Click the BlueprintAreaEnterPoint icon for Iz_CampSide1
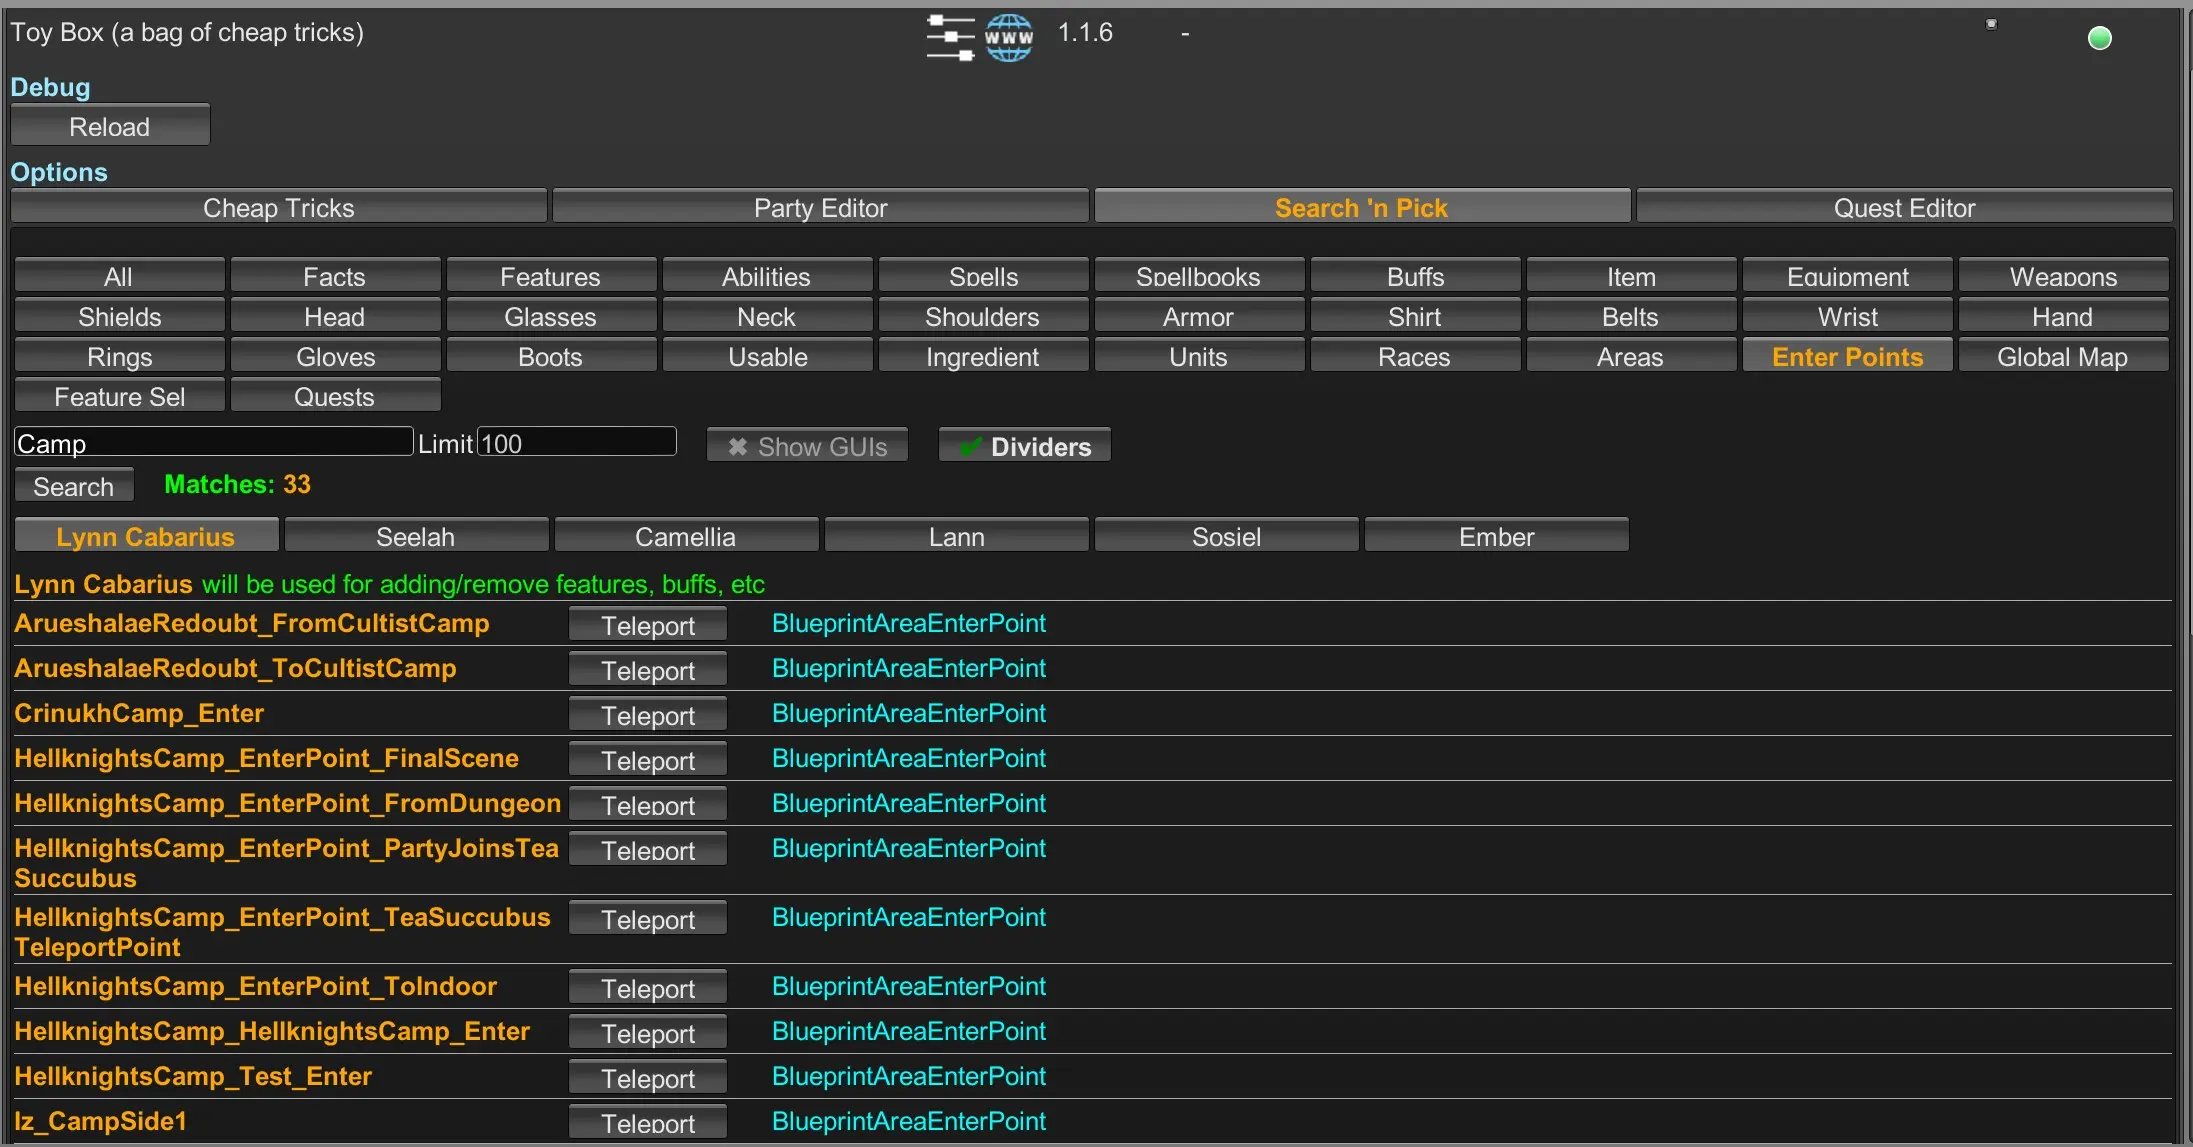The image size is (2193, 1147). tap(908, 1121)
